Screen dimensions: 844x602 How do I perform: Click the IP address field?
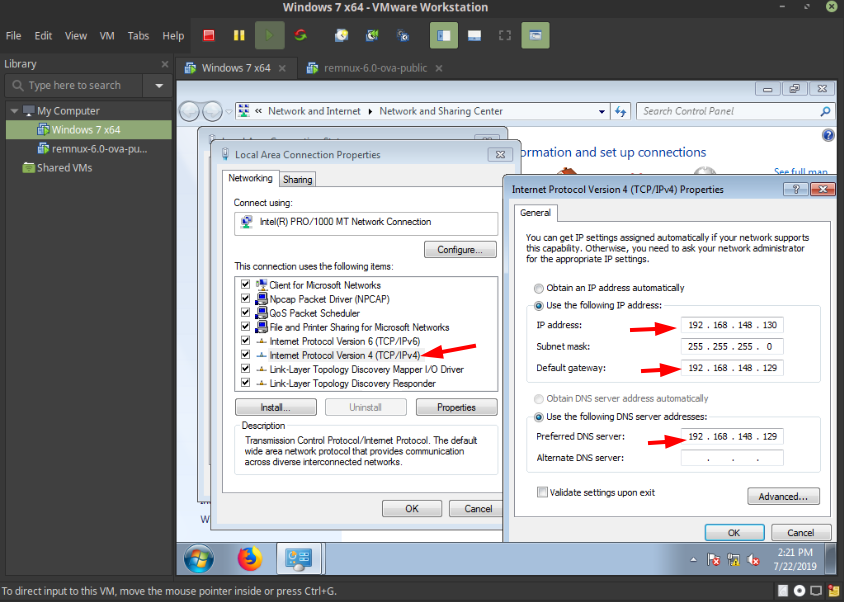pyautogui.click(x=732, y=325)
